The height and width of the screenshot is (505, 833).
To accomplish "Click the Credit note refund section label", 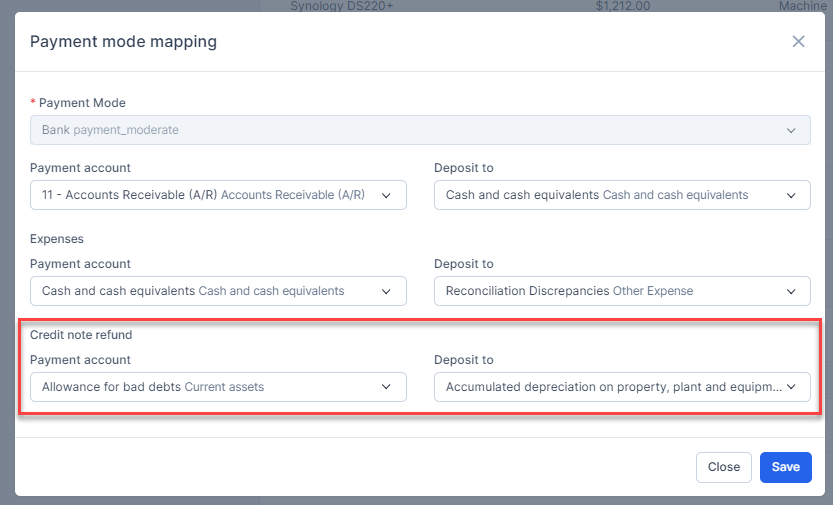I will pos(81,335).
